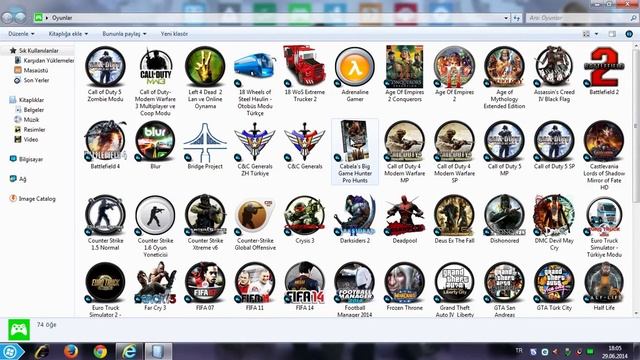Click the Far Cry 3 icon
Screen dimensions: 640x360
[156, 282]
